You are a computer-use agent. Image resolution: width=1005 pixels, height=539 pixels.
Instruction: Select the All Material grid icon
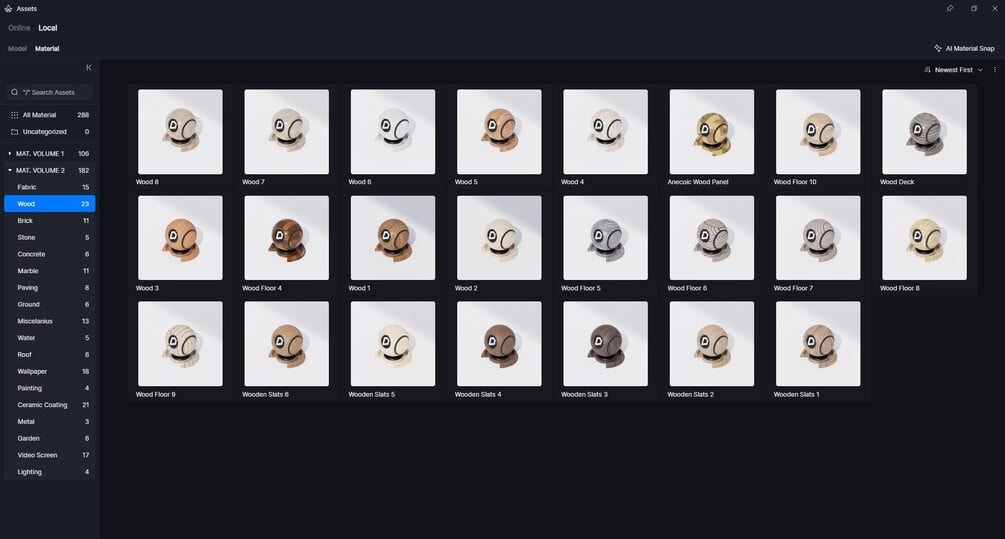[14, 115]
